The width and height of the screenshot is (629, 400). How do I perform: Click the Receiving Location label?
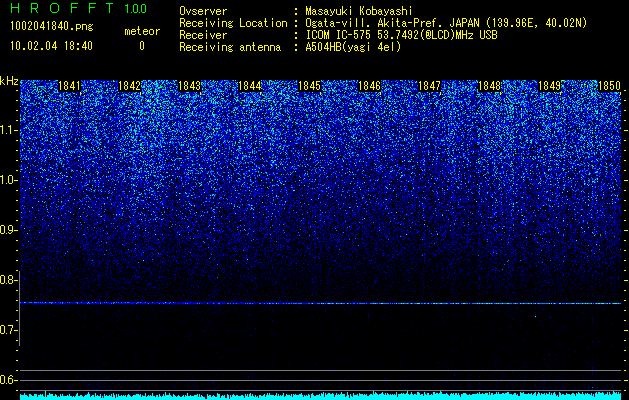click(233, 23)
